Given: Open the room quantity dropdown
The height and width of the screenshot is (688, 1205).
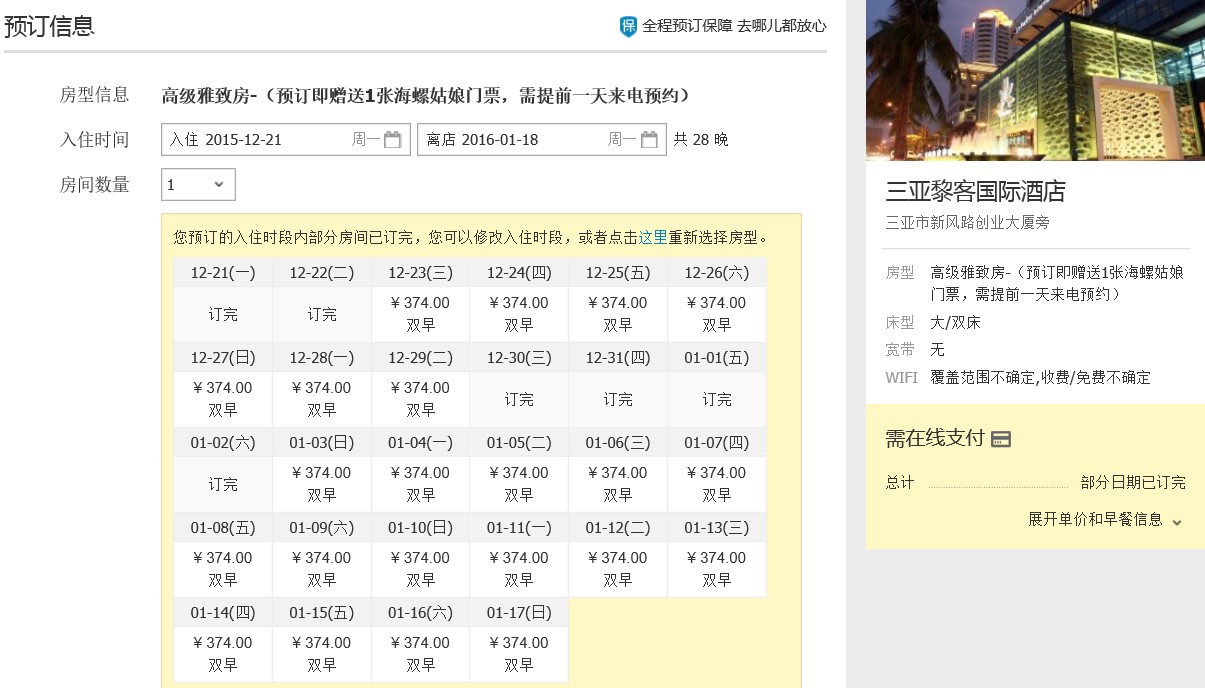Looking at the screenshot, I should click(x=198, y=185).
